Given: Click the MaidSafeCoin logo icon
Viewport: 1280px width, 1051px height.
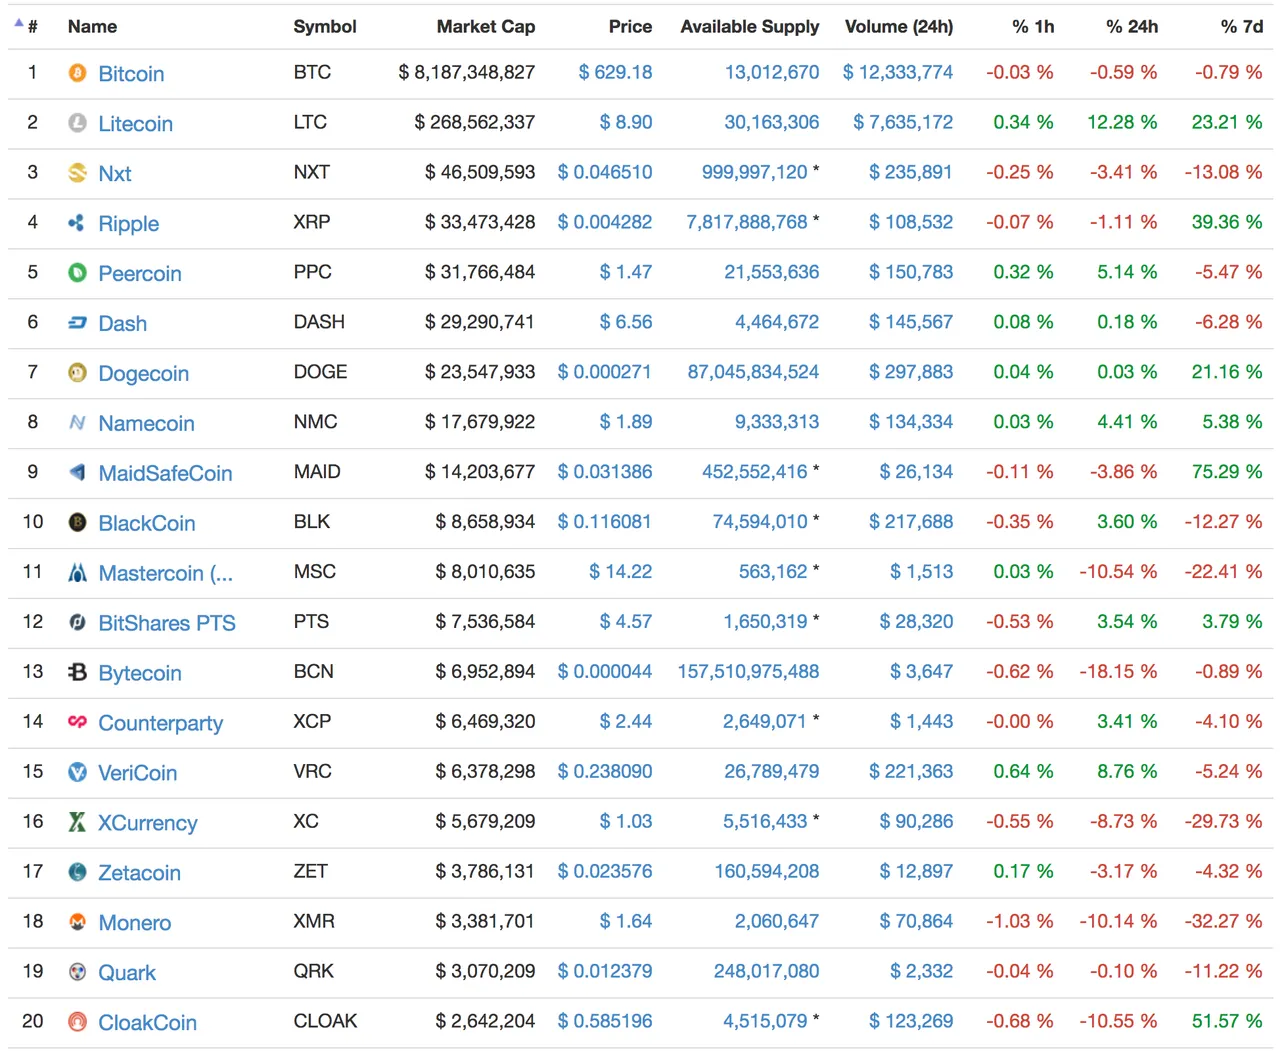Looking at the screenshot, I should 77,473.
